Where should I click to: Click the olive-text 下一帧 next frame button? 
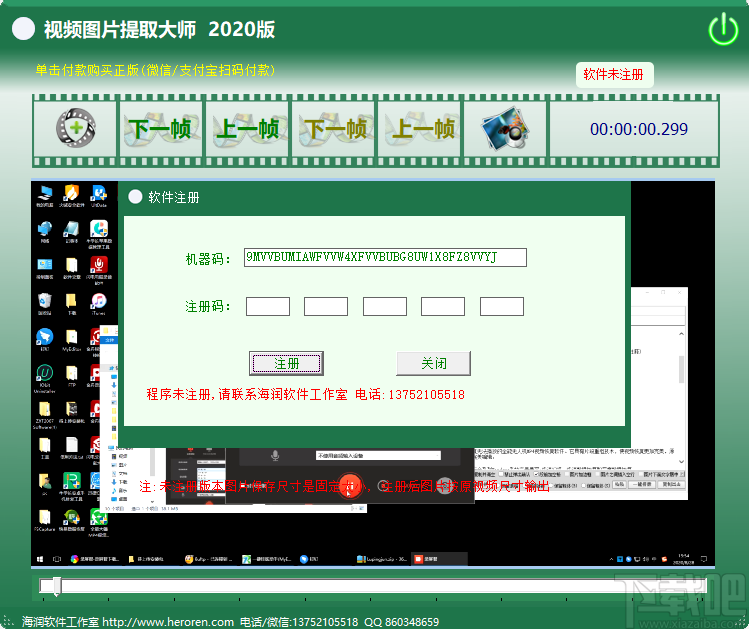tap(333, 128)
